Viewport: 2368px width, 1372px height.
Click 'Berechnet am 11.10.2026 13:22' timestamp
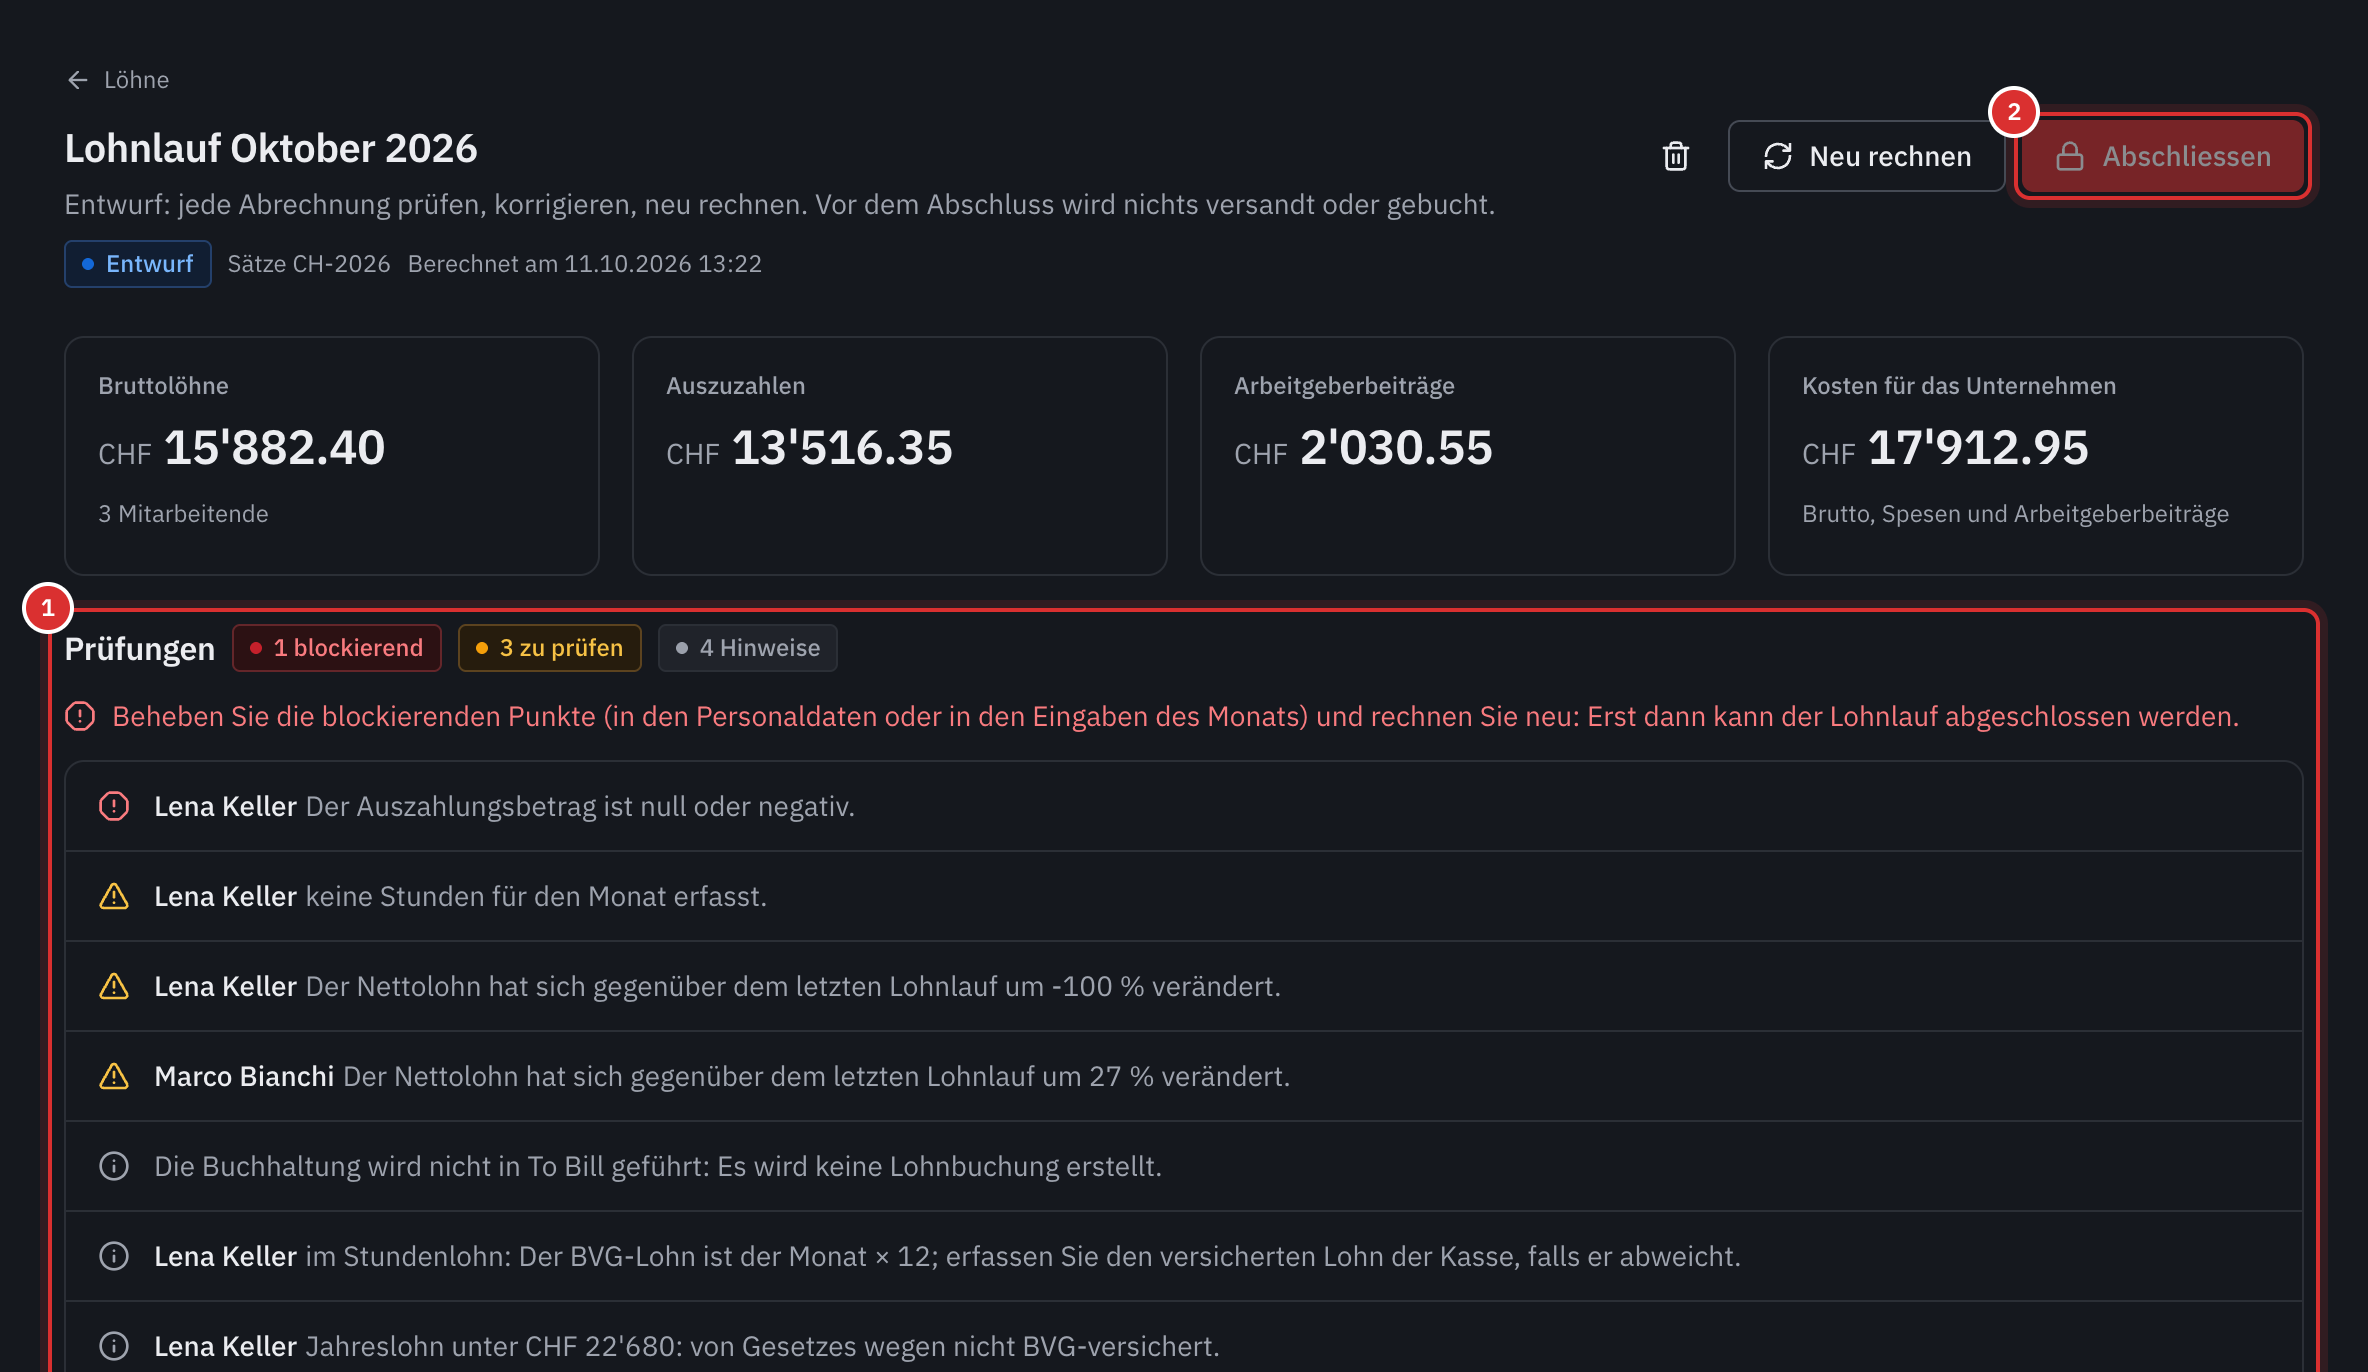pos(585,264)
